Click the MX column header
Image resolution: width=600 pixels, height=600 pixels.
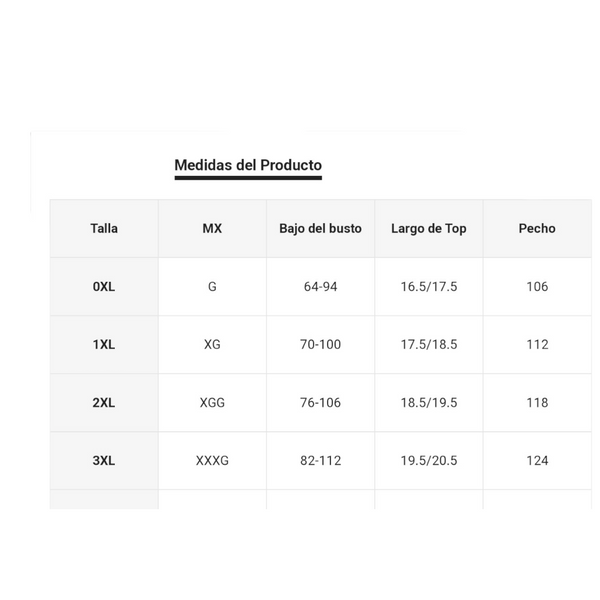click(212, 228)
